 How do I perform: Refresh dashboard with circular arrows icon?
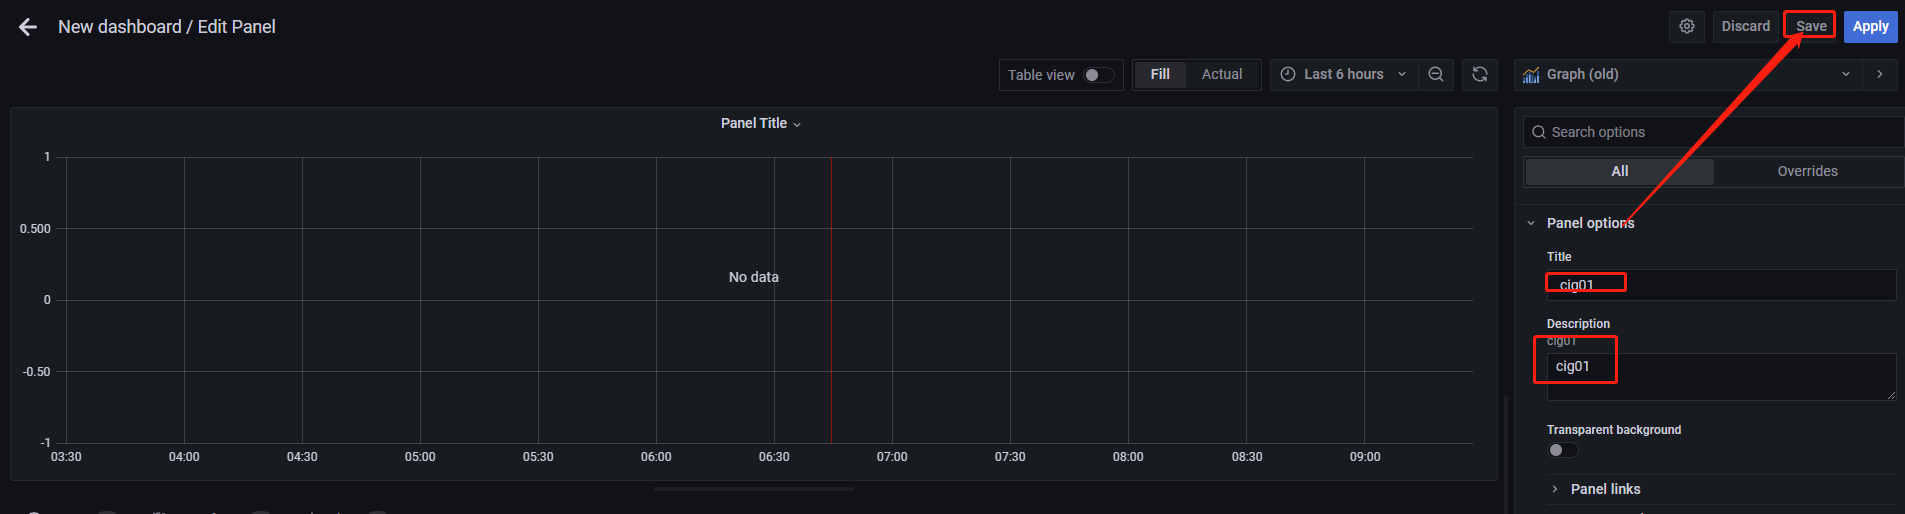click(1480, 75)
